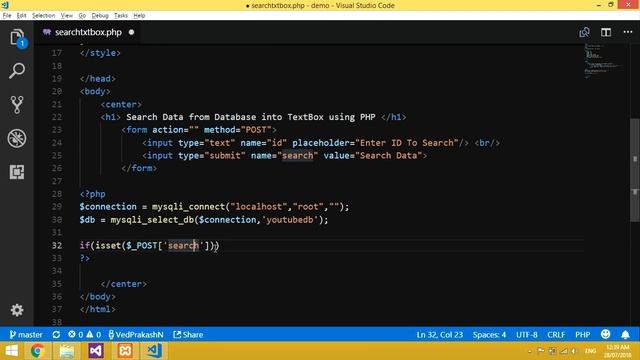
Task: Click line number 24 in gutter
Action: (x=57, y=143)
